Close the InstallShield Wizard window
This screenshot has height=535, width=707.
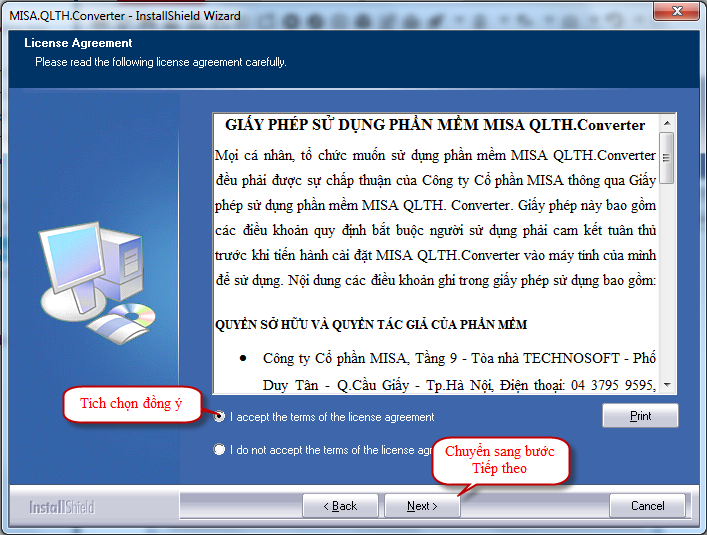[x=676, y=11]
